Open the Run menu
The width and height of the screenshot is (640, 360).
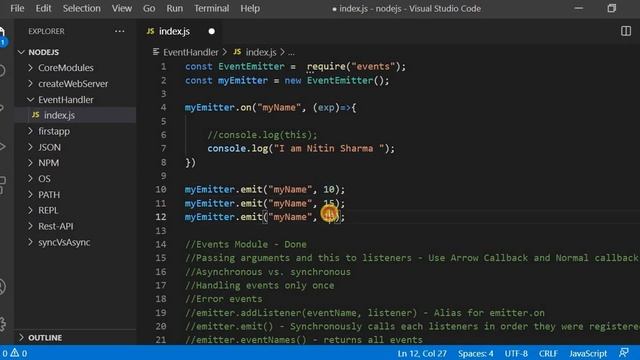coord(175,8)
